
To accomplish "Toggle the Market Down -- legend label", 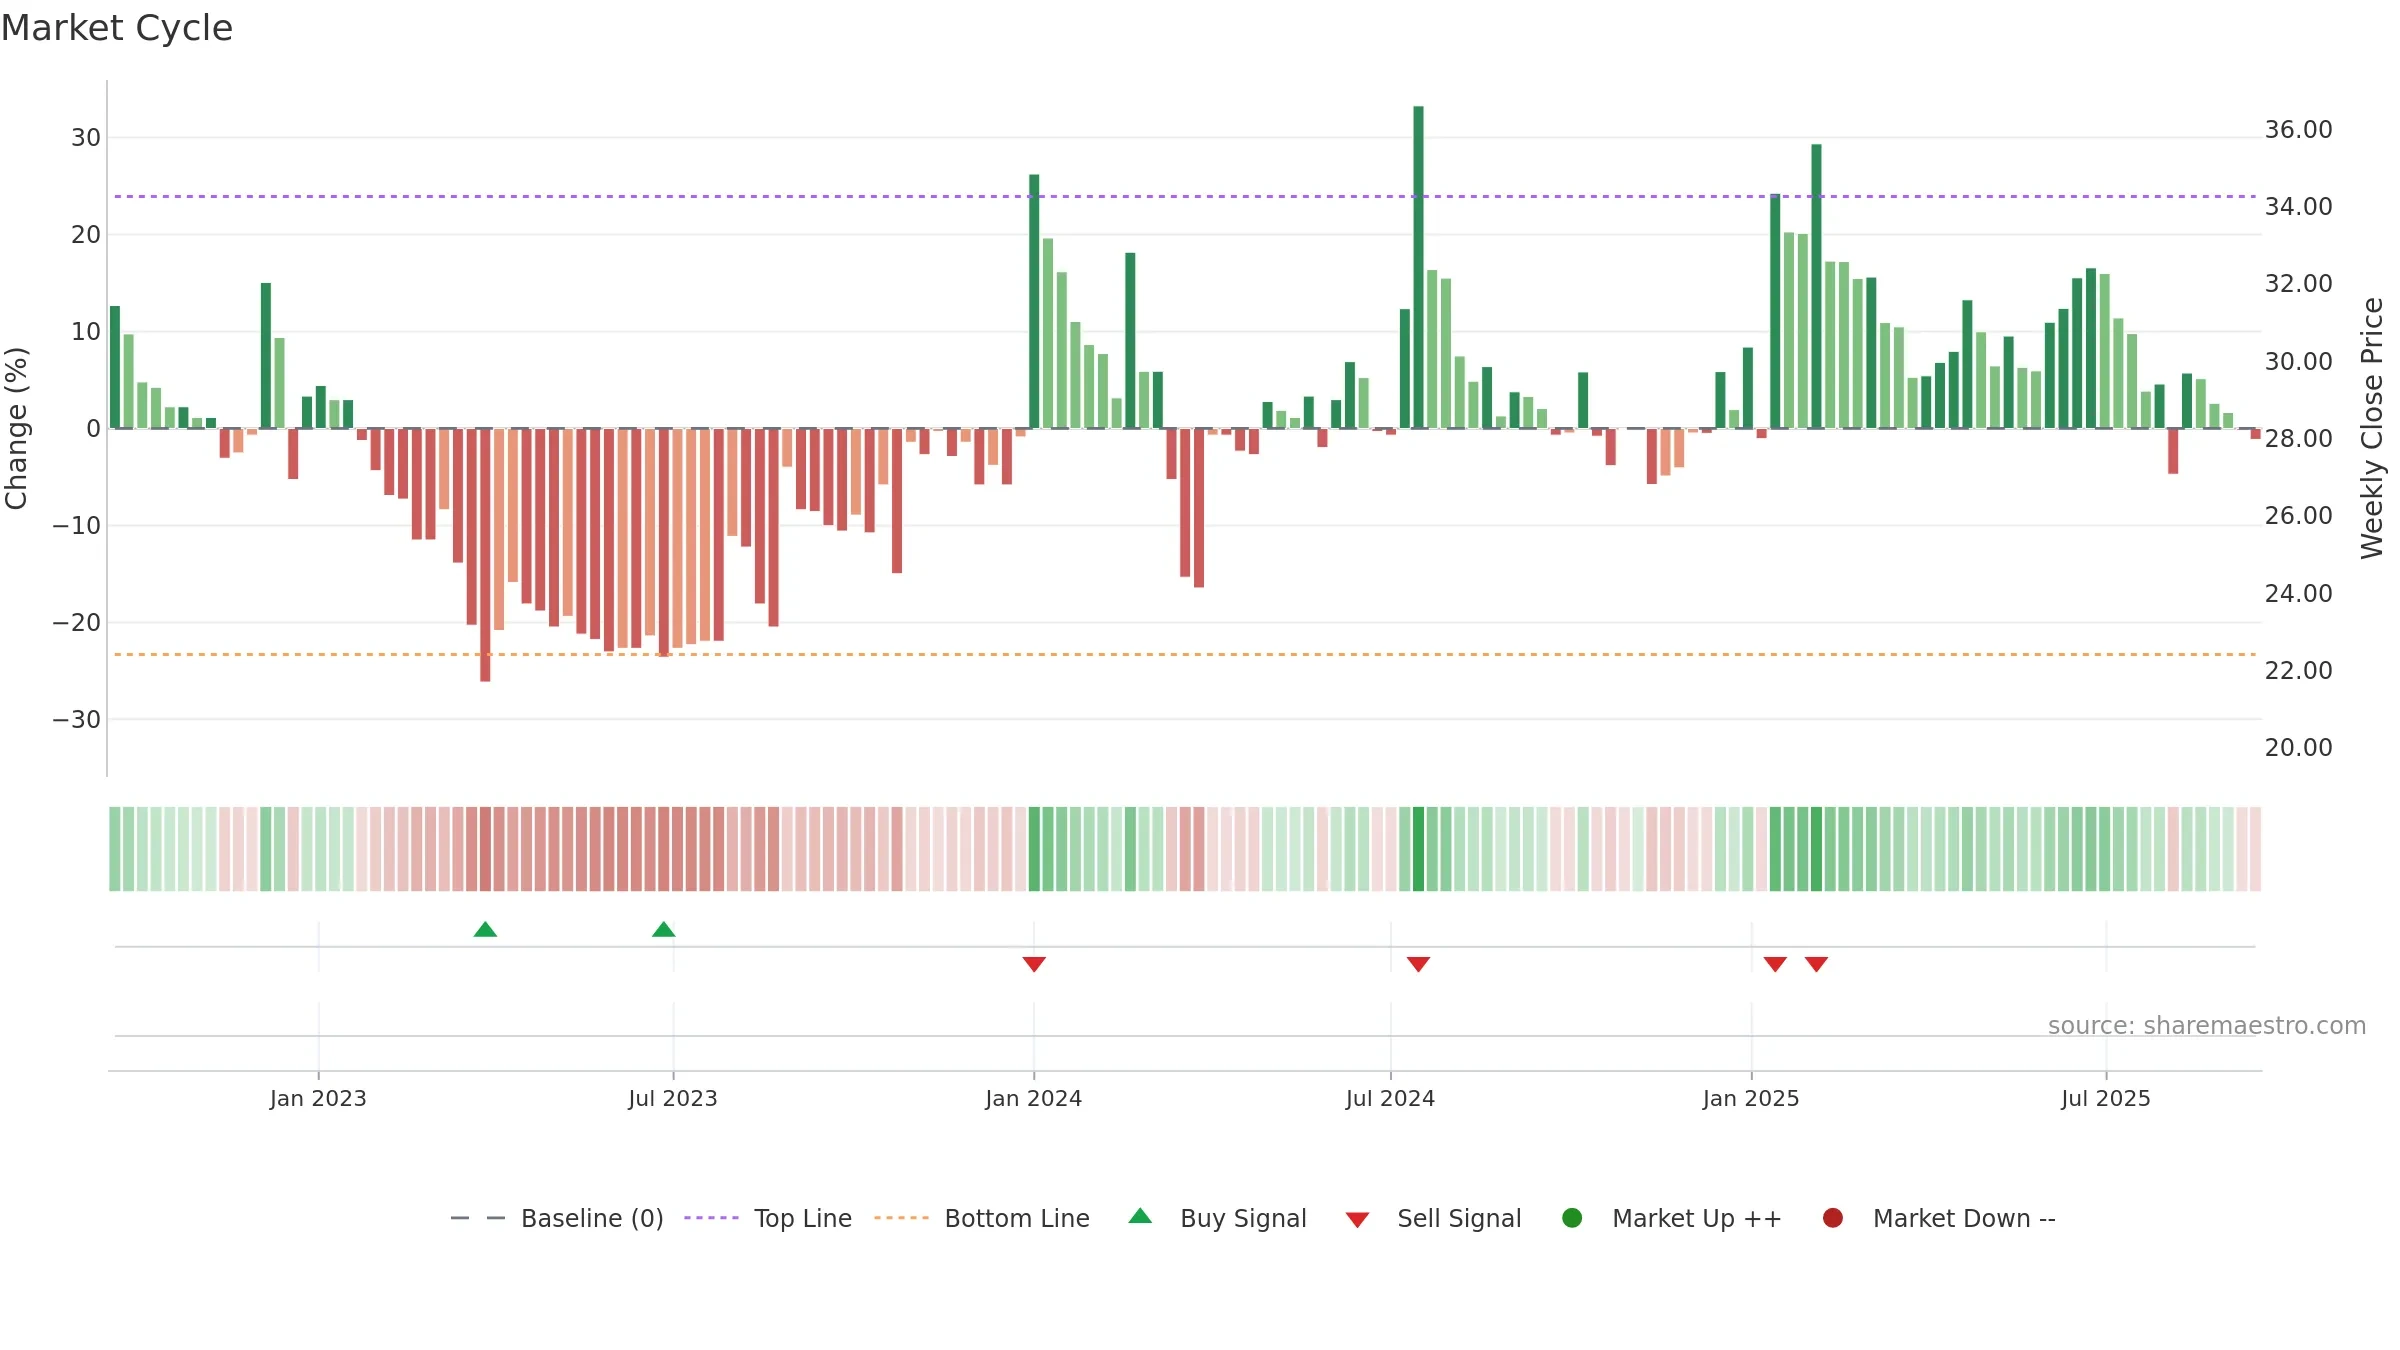I will (x=1964, y=1218).
